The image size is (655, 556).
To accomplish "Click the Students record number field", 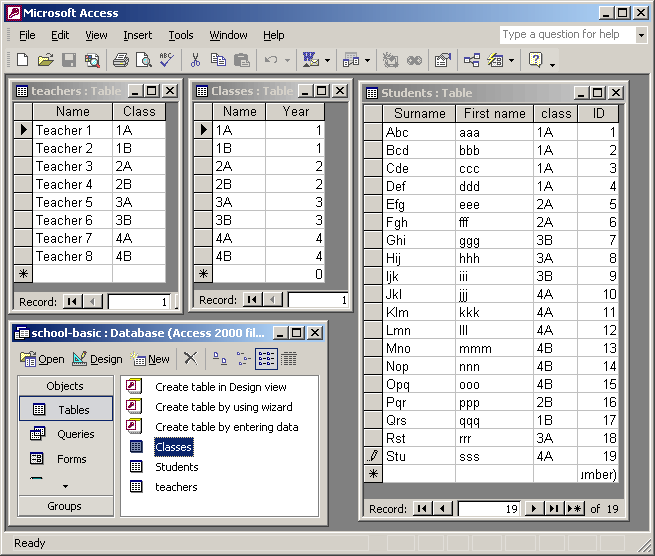I will pyautogui.click(x=489, y=508).
